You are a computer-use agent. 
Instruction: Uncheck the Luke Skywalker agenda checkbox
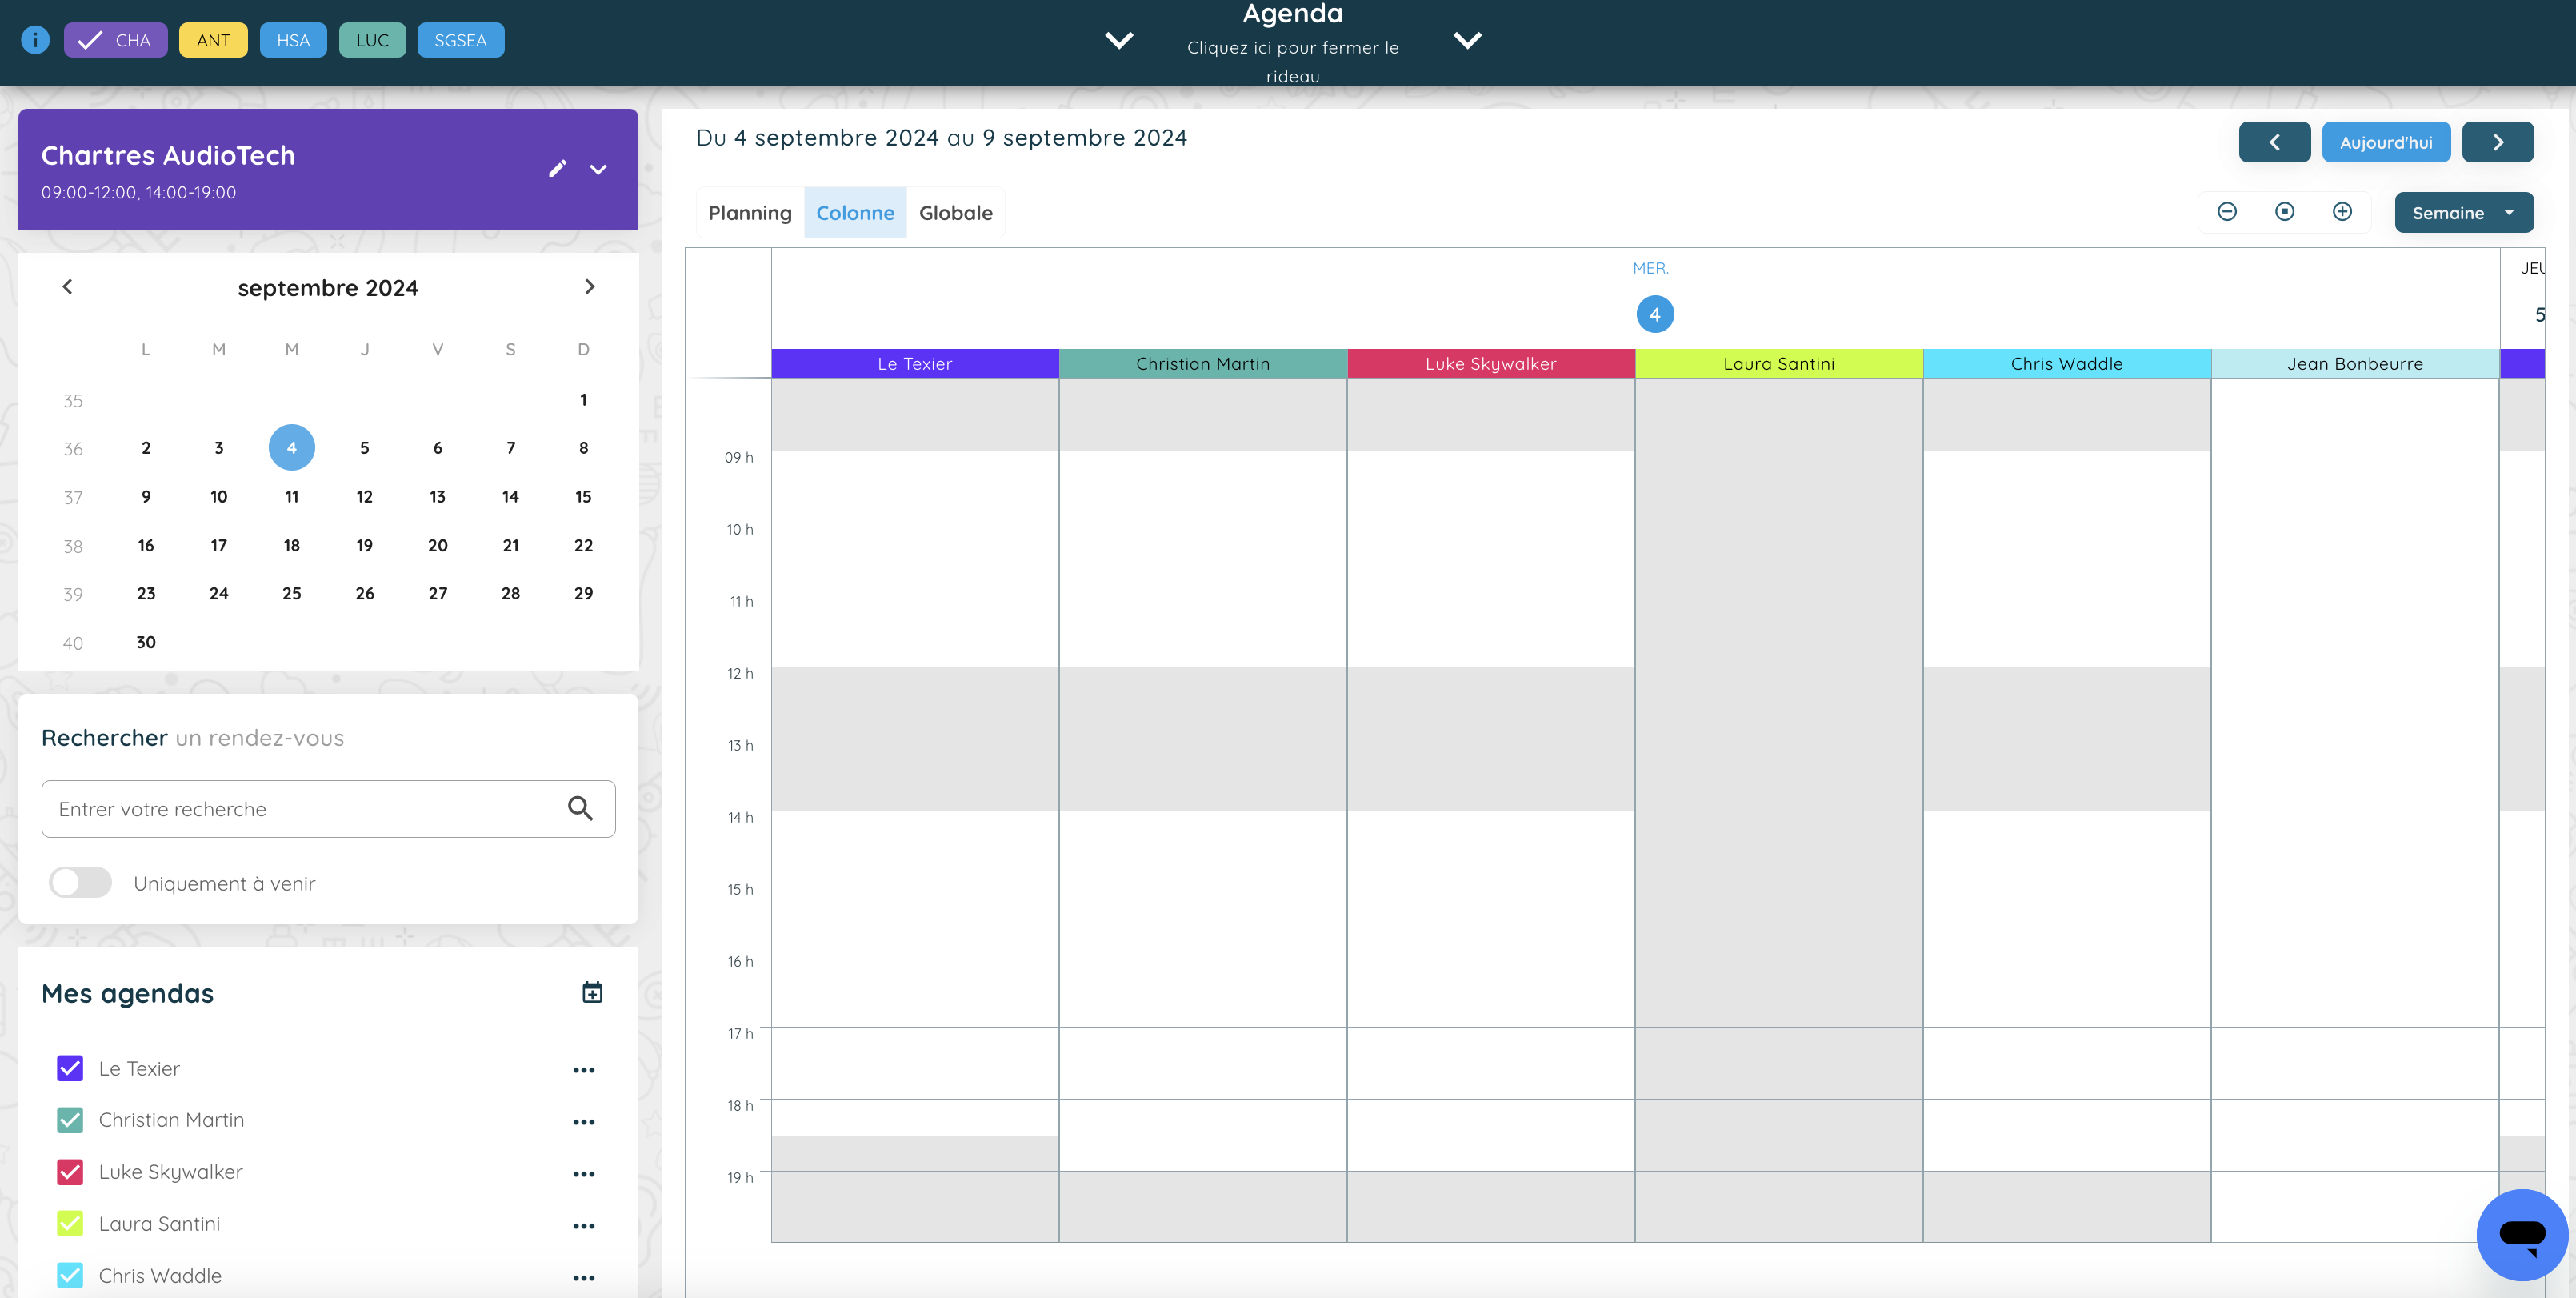coord(70,1172)
